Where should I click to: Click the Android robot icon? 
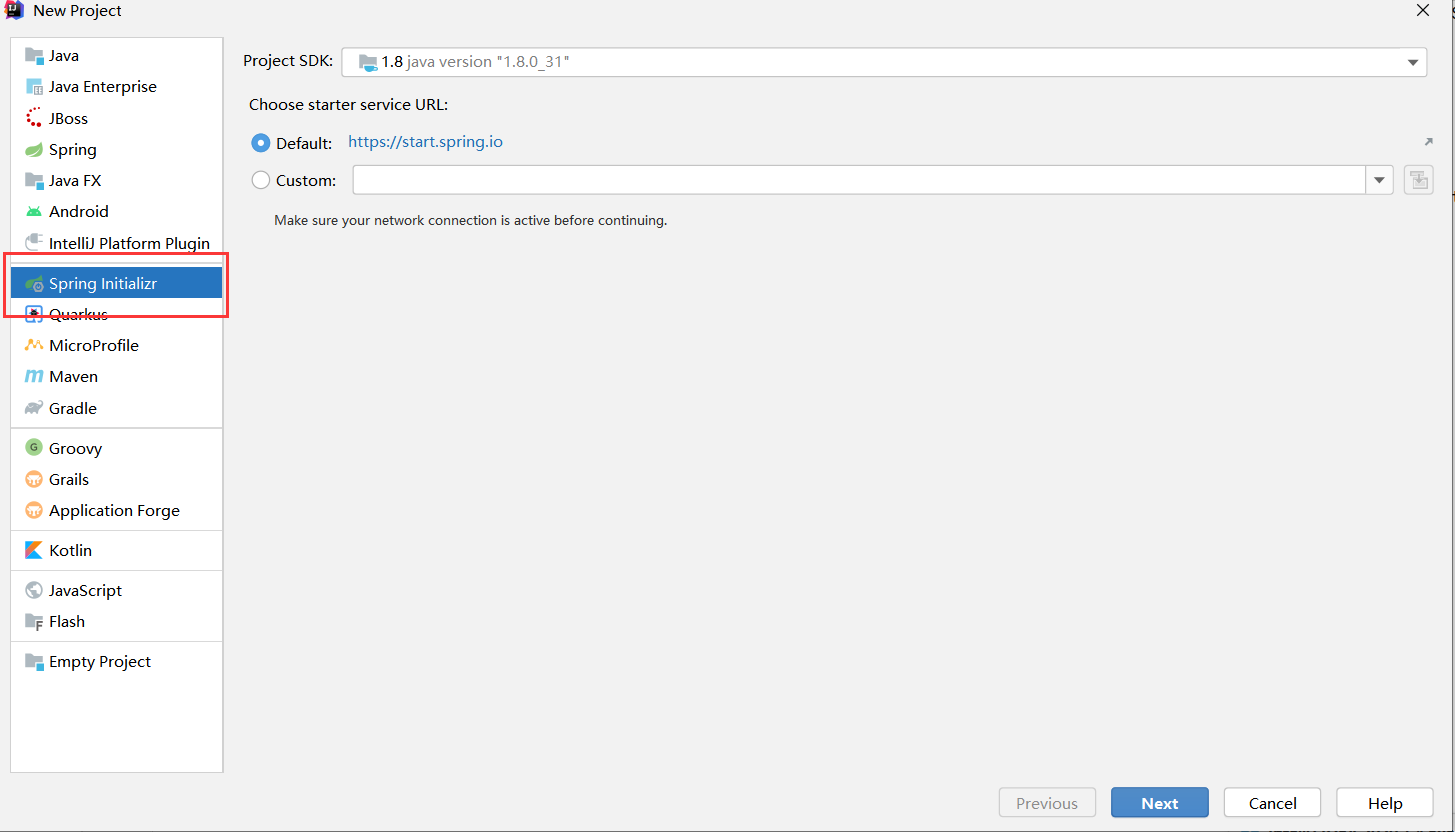click(34, 212)
